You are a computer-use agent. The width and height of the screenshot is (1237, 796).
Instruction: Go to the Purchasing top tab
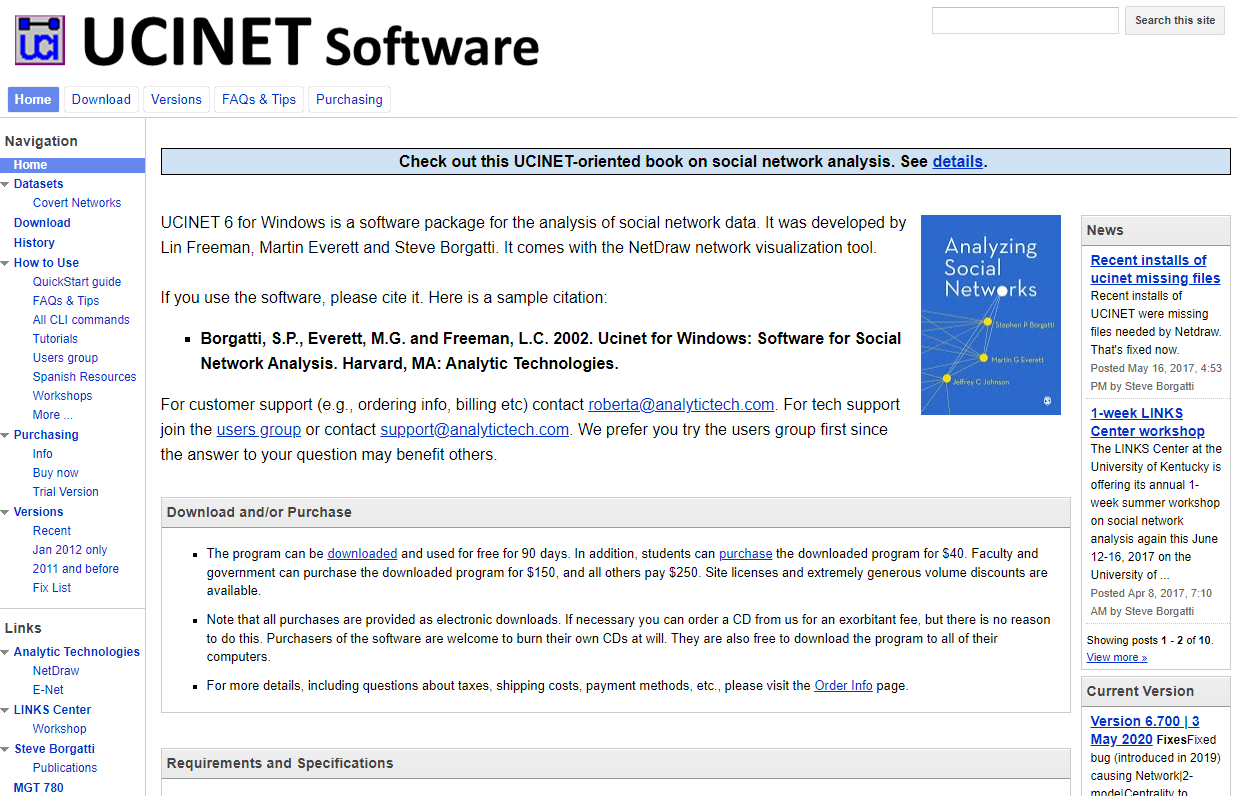click(x=349, y=99)
